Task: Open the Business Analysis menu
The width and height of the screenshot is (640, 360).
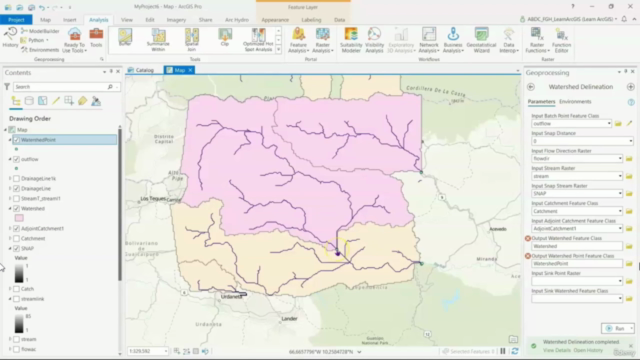Action: tap(453, 40)
